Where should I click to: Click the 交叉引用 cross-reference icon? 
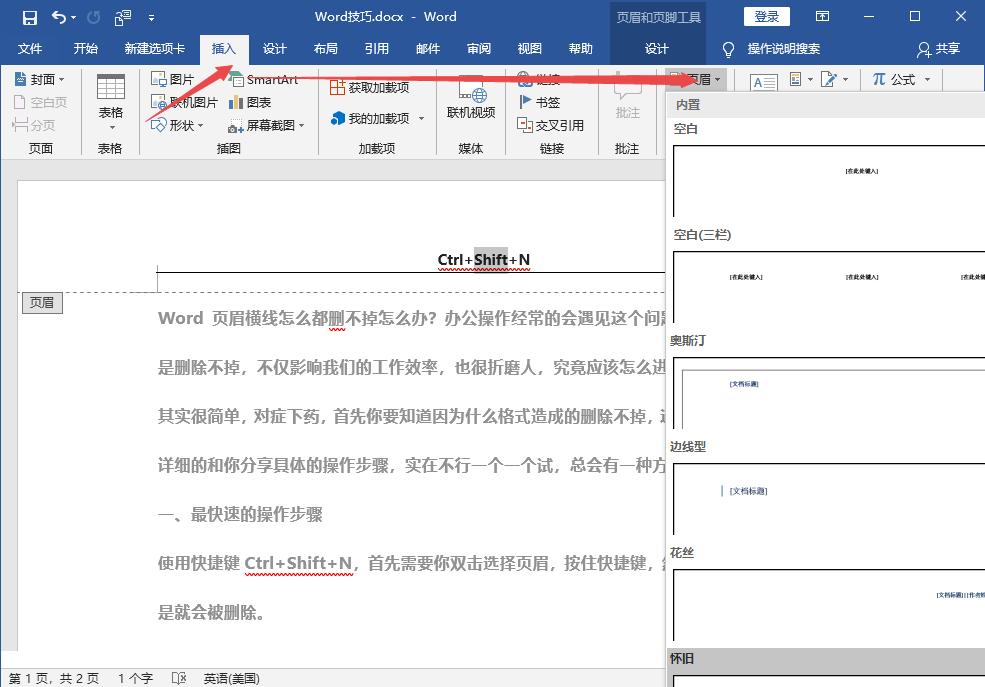pos(549,125)
